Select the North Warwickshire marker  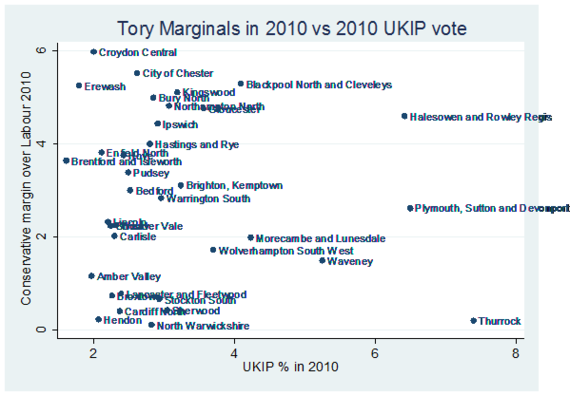pos(152,325)
